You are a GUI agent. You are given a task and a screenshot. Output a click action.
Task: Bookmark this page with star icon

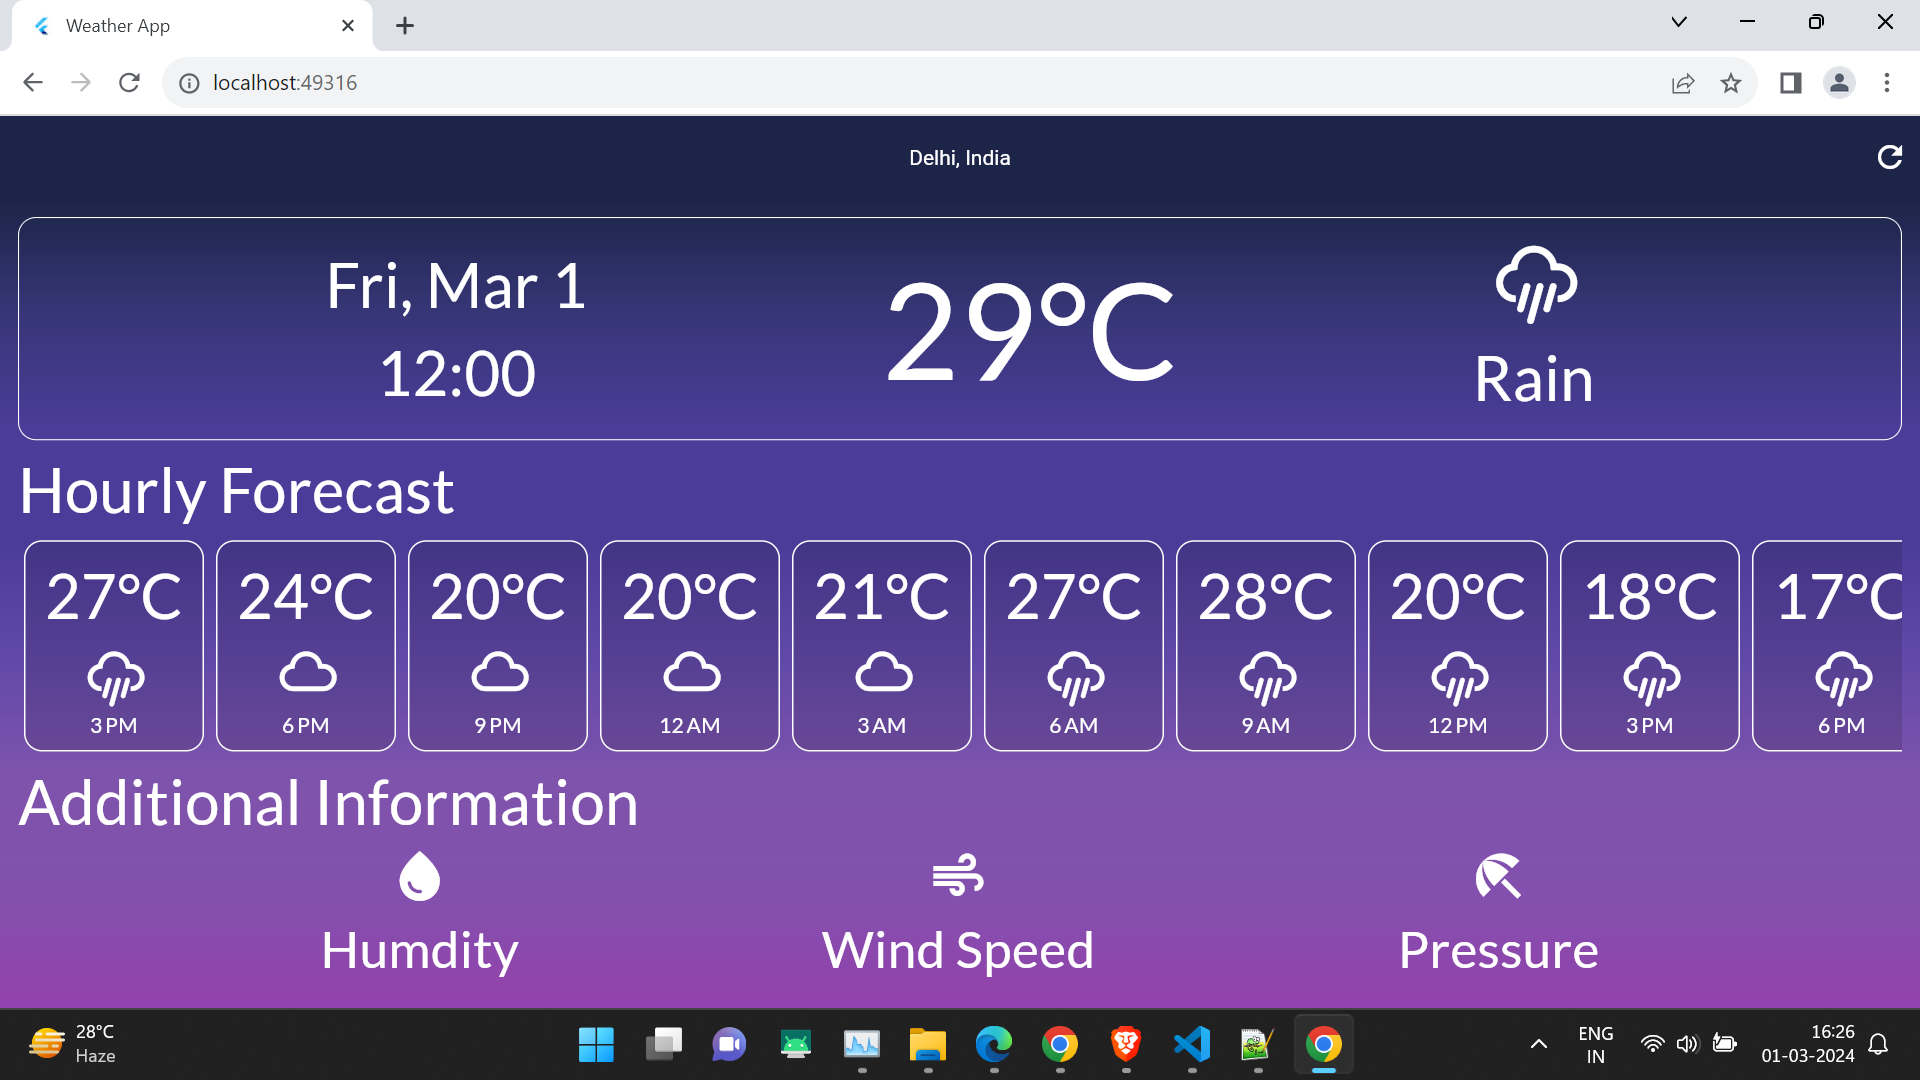(1731, 83)
